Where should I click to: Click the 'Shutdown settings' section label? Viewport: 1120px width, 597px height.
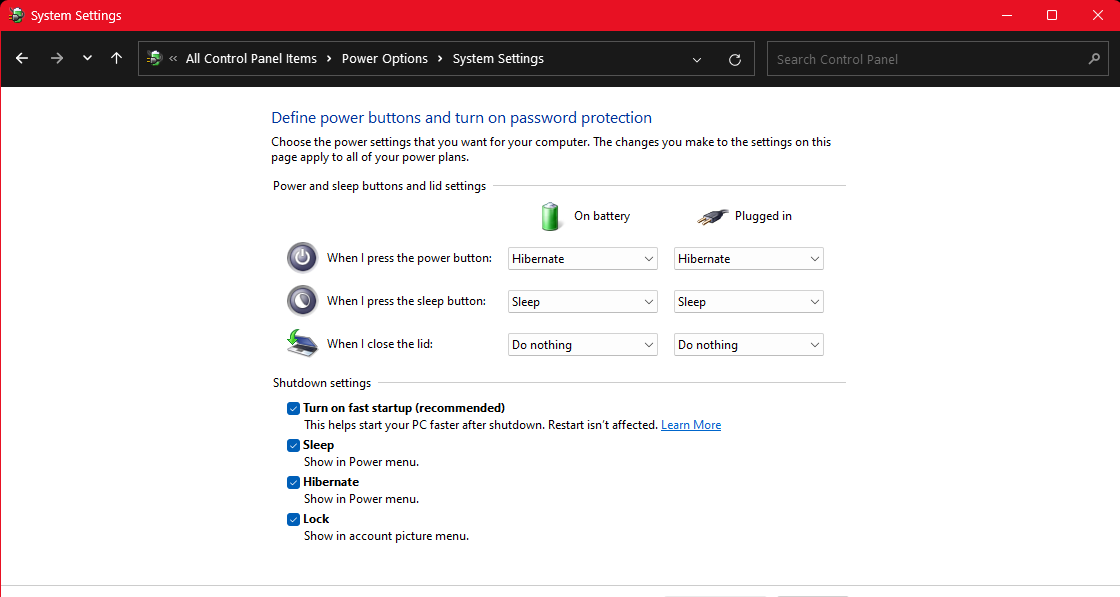pos(321,383)
